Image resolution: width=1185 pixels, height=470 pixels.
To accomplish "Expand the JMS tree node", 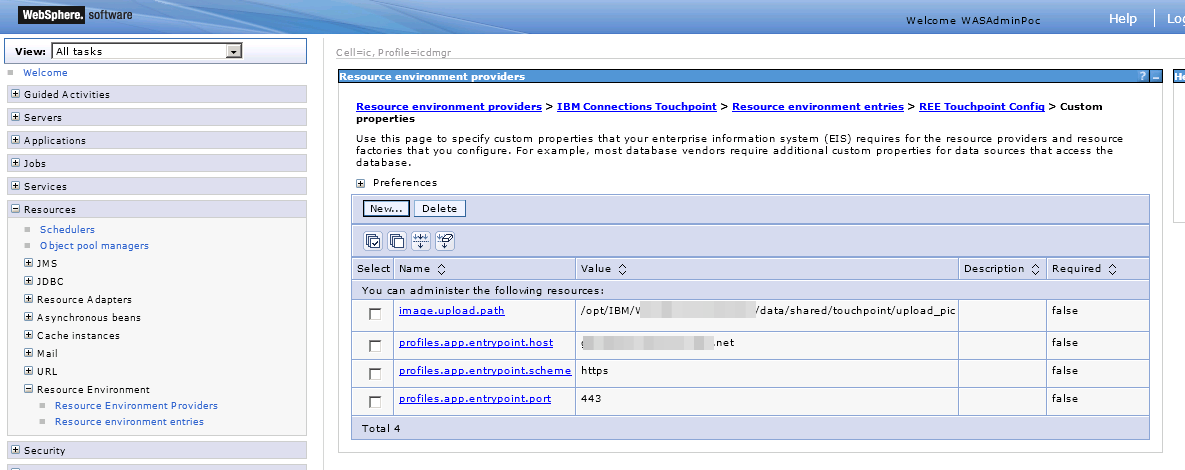I will click(29, 263).
